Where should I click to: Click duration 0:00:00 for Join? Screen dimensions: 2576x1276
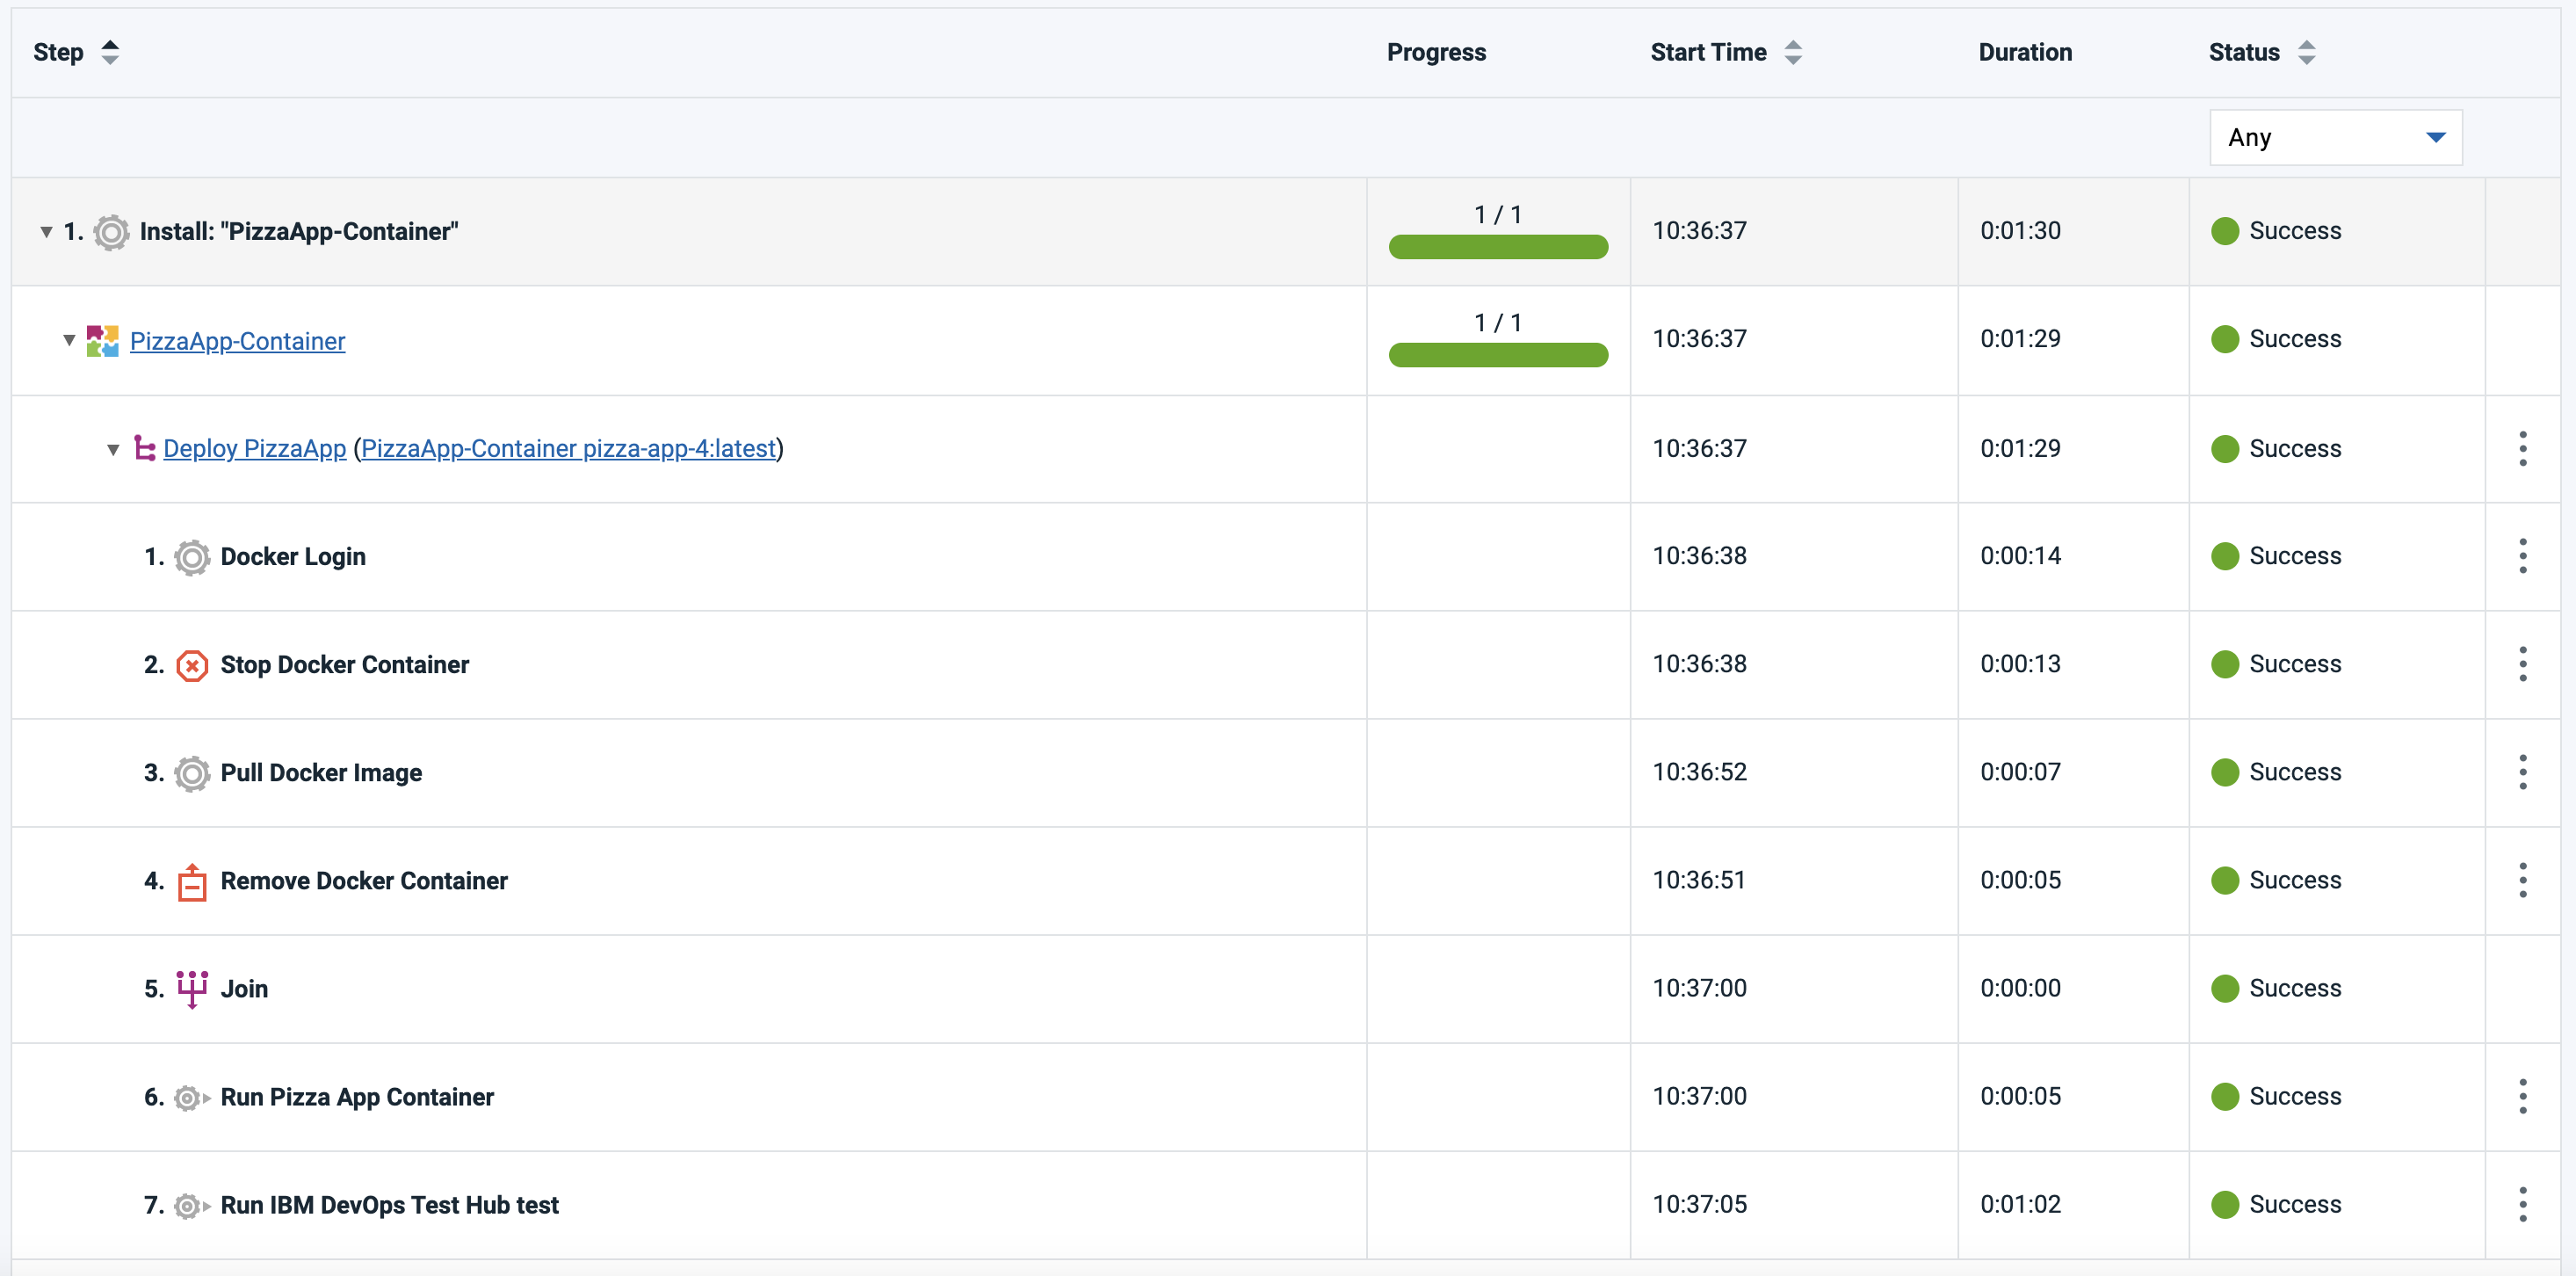[x=2020, y=988]
